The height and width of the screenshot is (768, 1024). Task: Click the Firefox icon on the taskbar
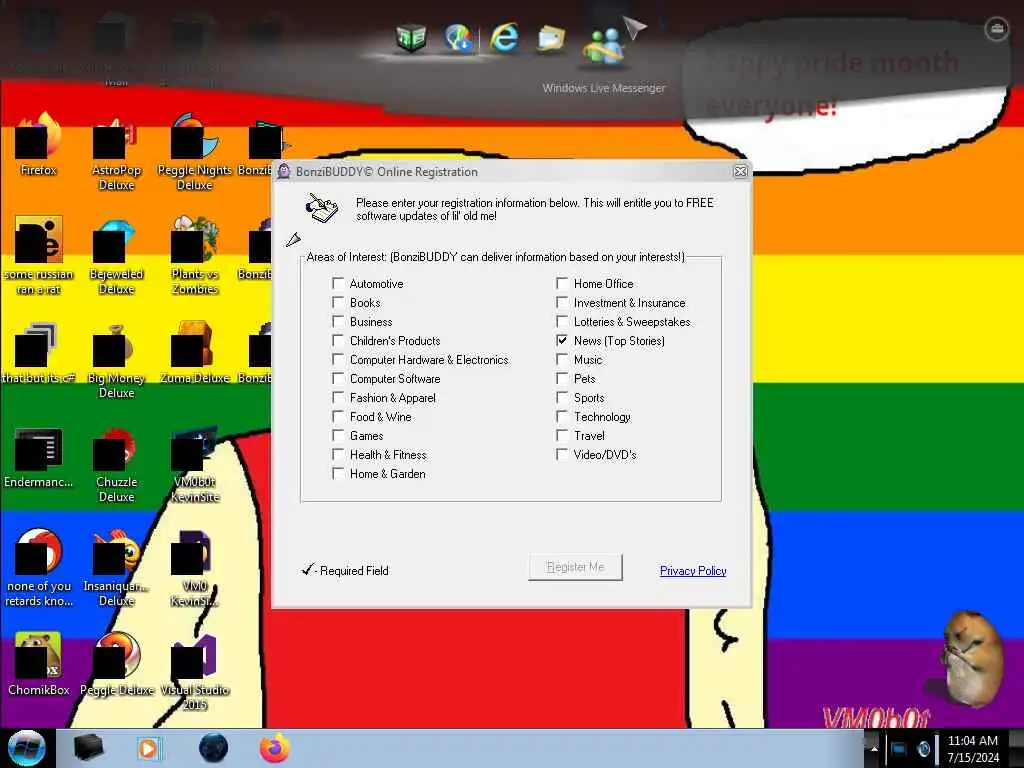point(275,748)
